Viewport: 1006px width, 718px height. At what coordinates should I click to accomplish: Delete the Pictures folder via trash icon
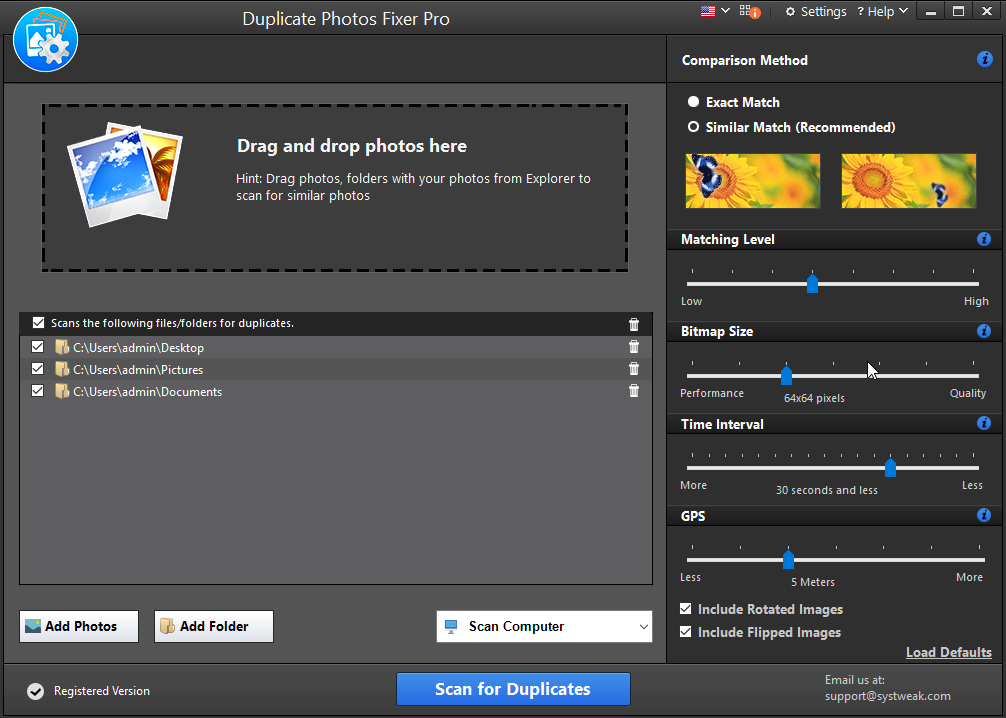633,368
